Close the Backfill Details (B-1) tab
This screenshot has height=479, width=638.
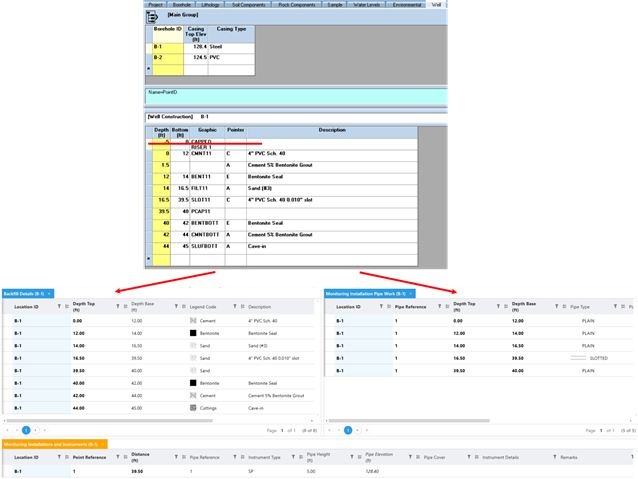tap(49, 294)
